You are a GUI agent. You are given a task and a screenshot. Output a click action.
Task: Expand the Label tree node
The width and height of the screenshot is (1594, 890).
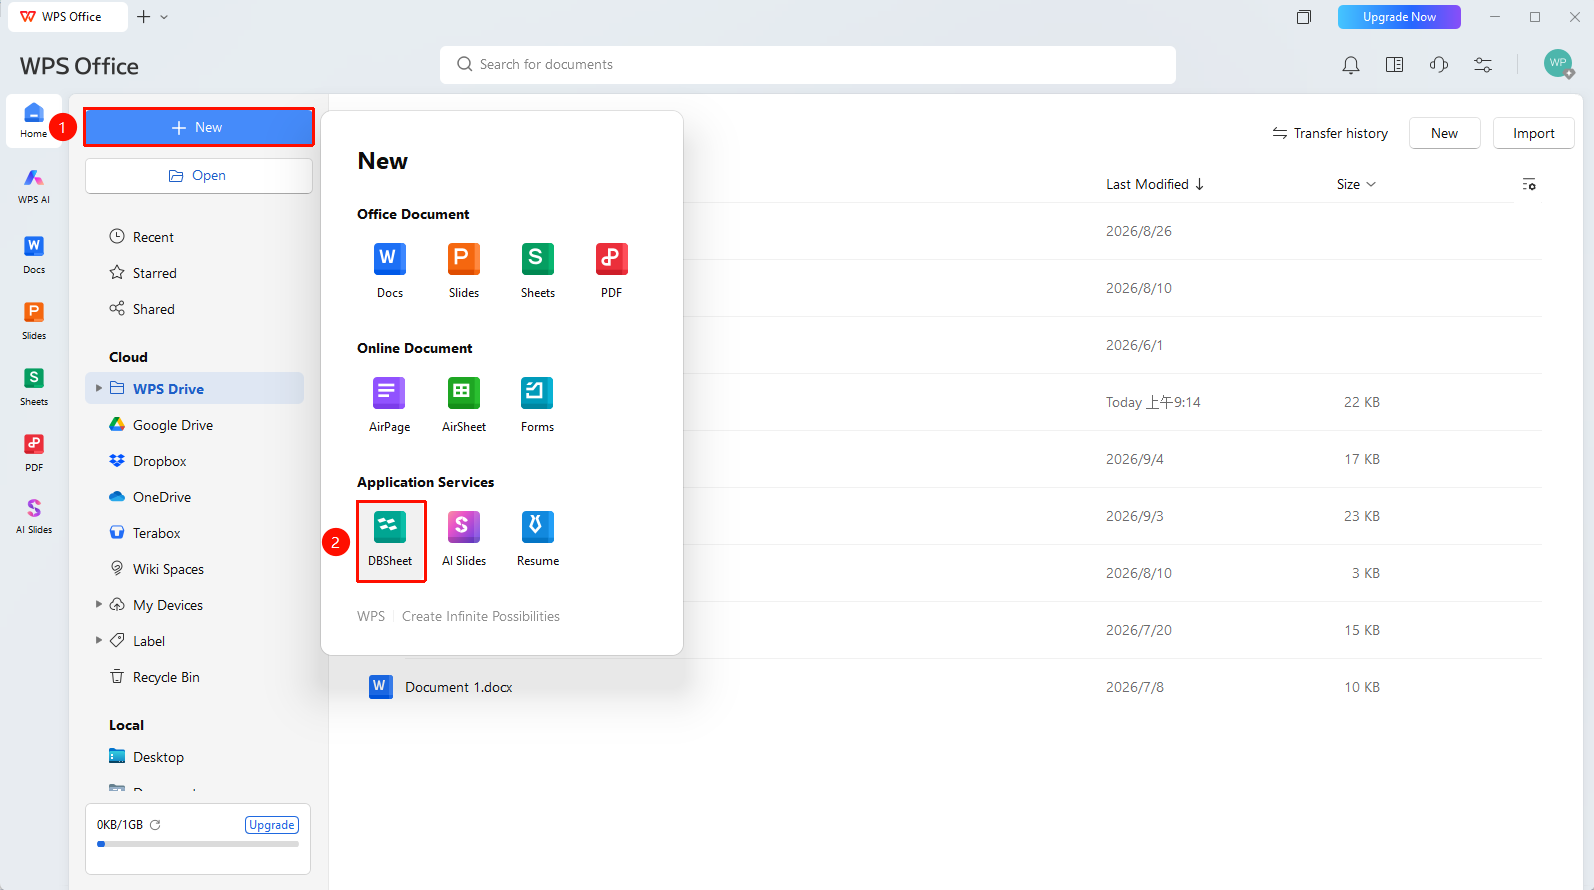click(98, 640)
